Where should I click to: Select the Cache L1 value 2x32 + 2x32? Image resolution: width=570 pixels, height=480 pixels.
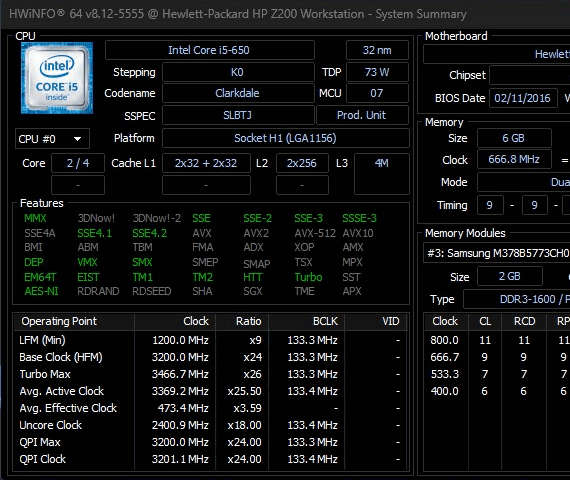(x=206, y=163)
